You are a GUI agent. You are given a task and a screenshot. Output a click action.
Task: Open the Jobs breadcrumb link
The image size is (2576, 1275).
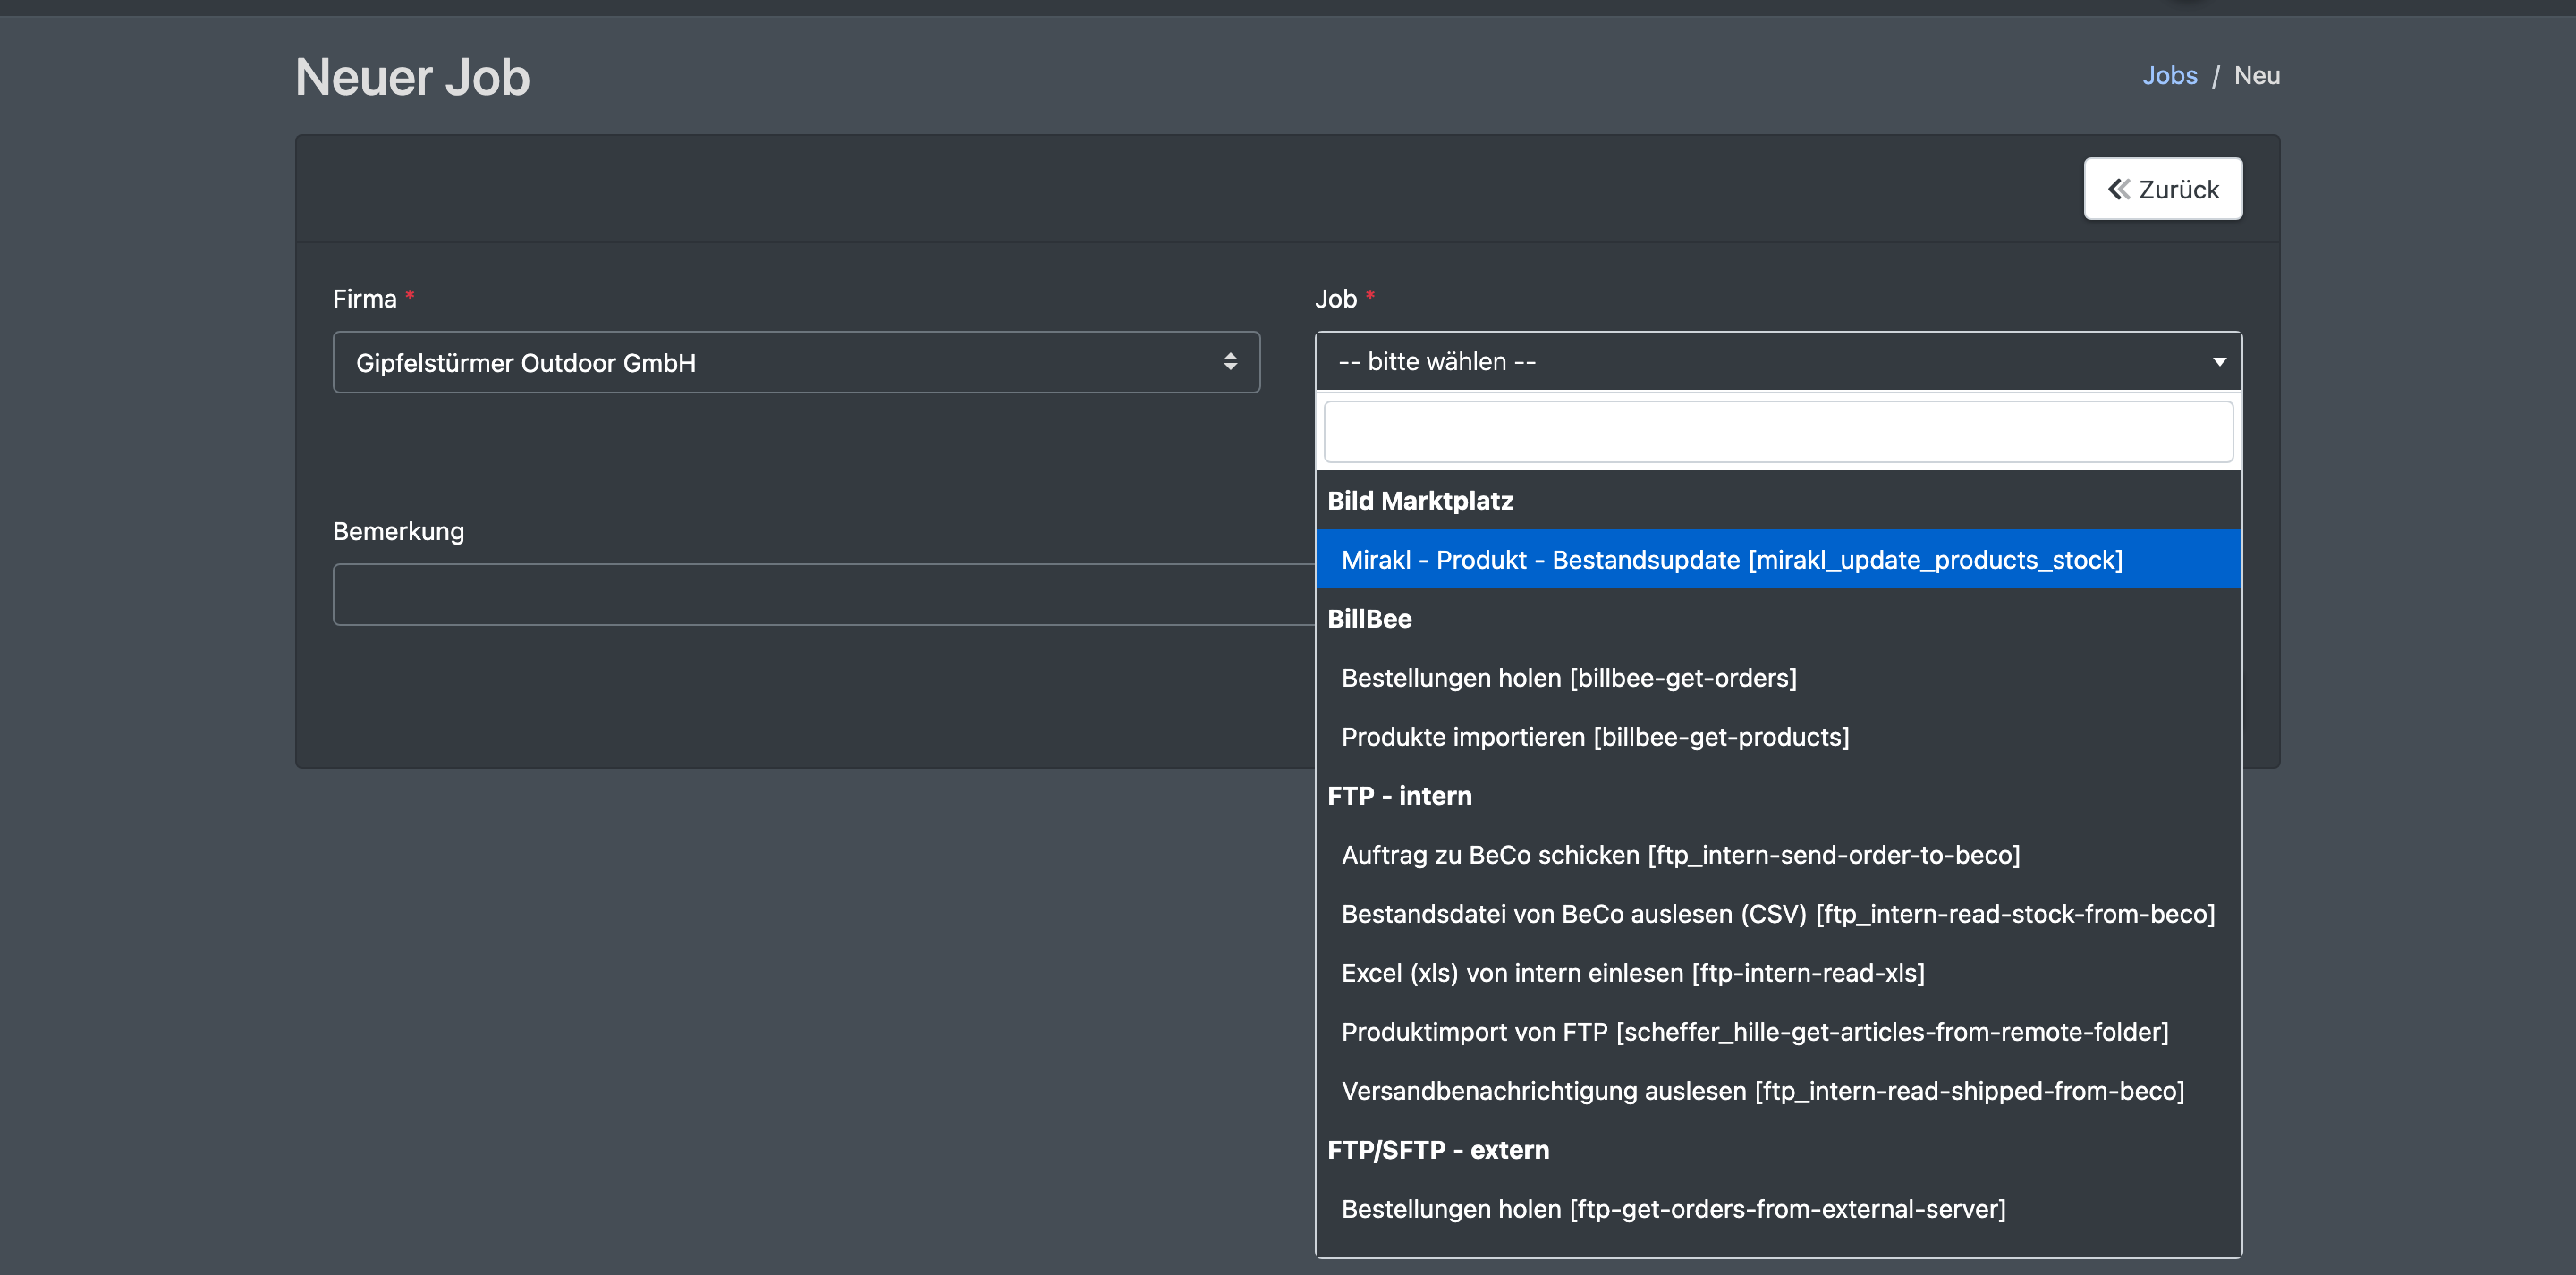(x=2169, y=75)
